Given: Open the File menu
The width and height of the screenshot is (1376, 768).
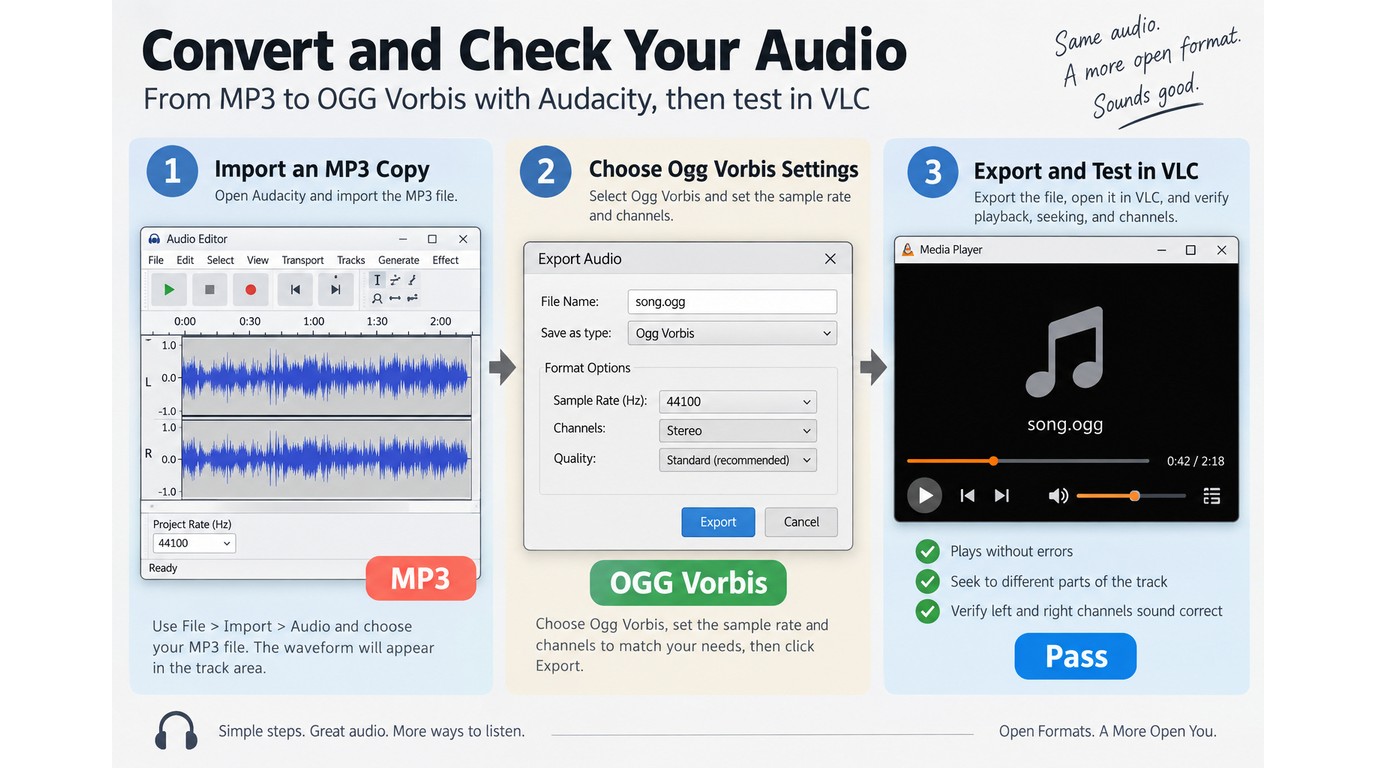Looking at the screenshot, I should tap(156, 260).
